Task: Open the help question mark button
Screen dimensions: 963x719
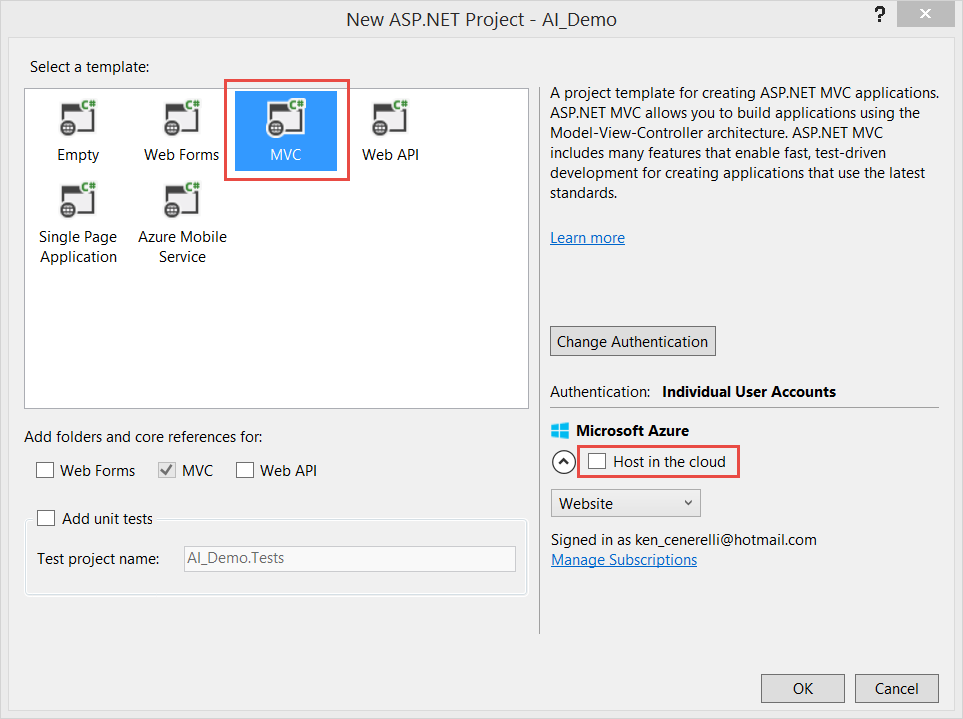Action: click(x=879, y=15)
